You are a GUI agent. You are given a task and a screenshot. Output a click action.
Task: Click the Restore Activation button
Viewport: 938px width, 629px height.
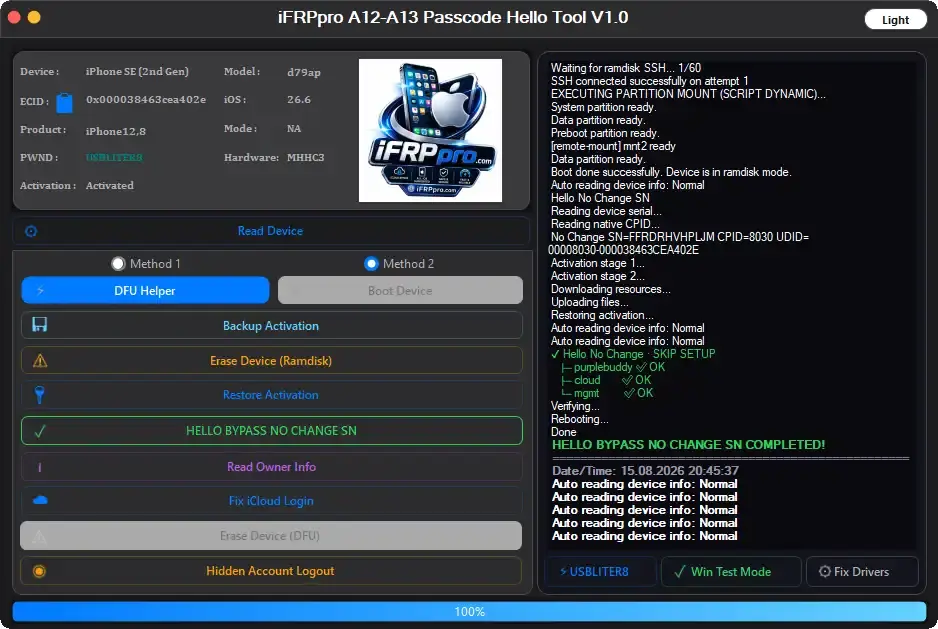(x=271, y=395)
